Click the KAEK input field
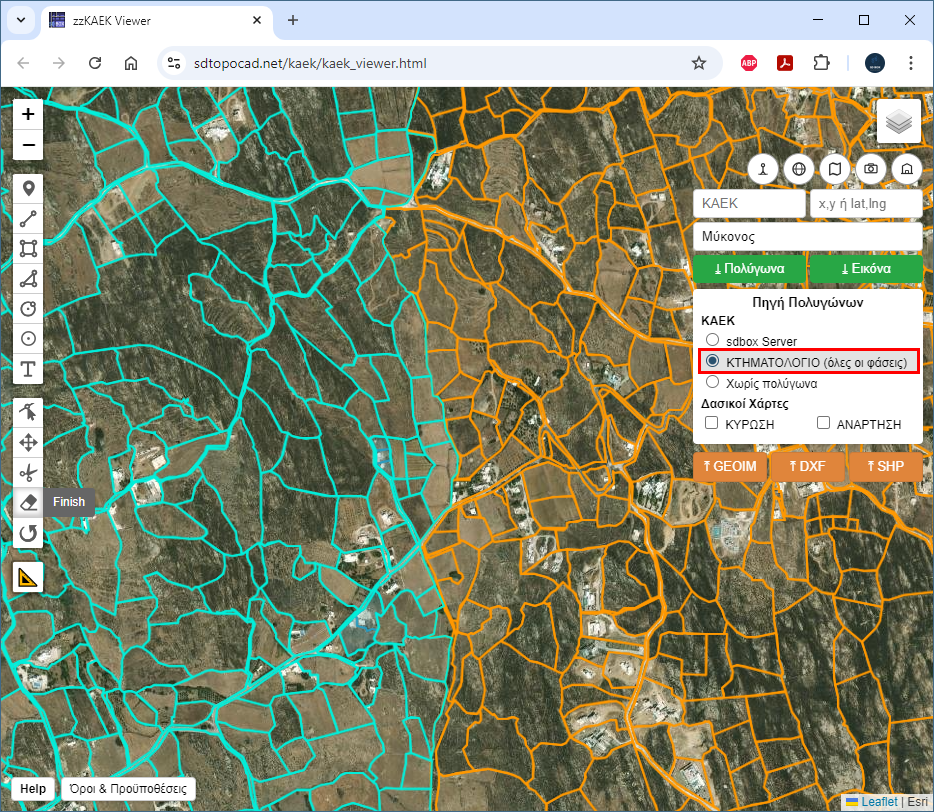This screenshot has width=934, height=812. coord(748,203)
